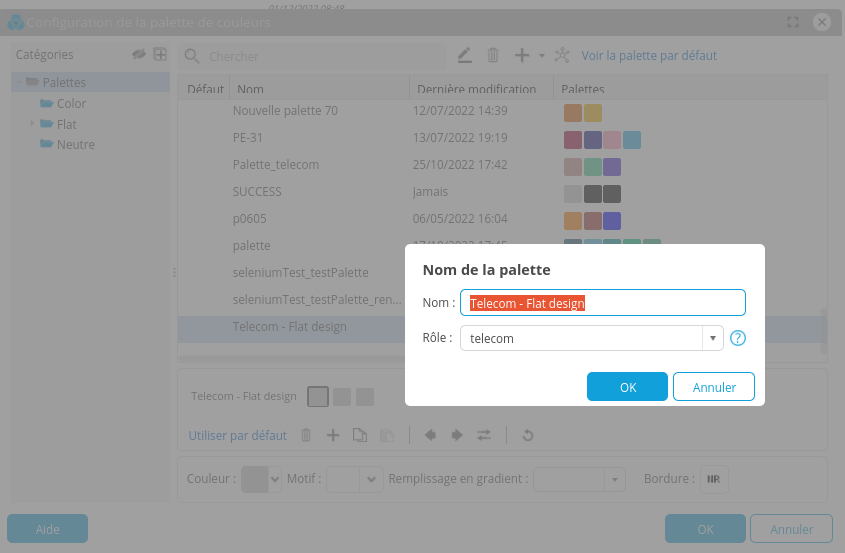This screenshot has width=845, height=553.
Task: Click the trash icon in the palette editor toolbar
Action: [306, 435]
